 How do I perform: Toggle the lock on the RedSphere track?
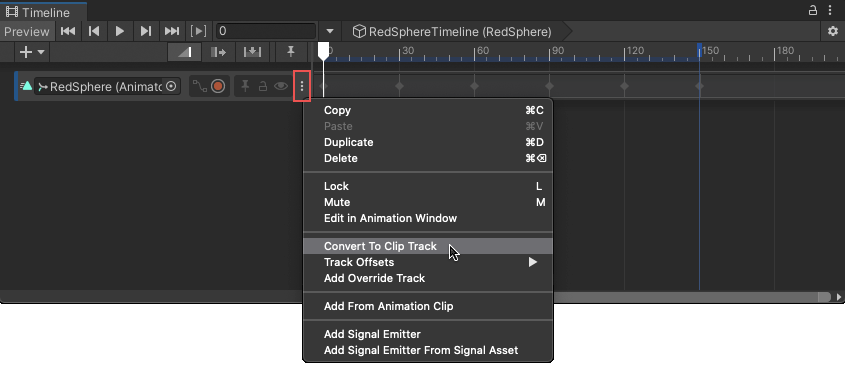pyautogui.click(x=263, y=86)
